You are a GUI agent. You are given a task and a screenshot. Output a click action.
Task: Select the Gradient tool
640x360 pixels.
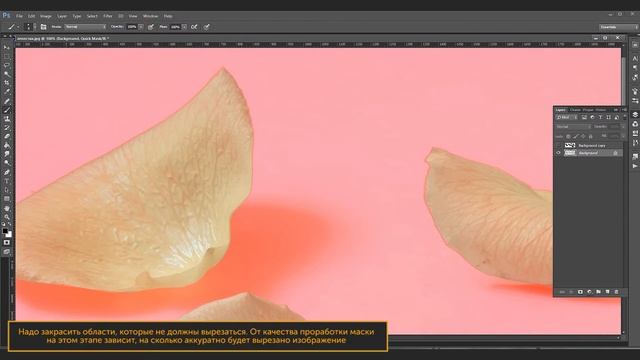coord(7,145)
